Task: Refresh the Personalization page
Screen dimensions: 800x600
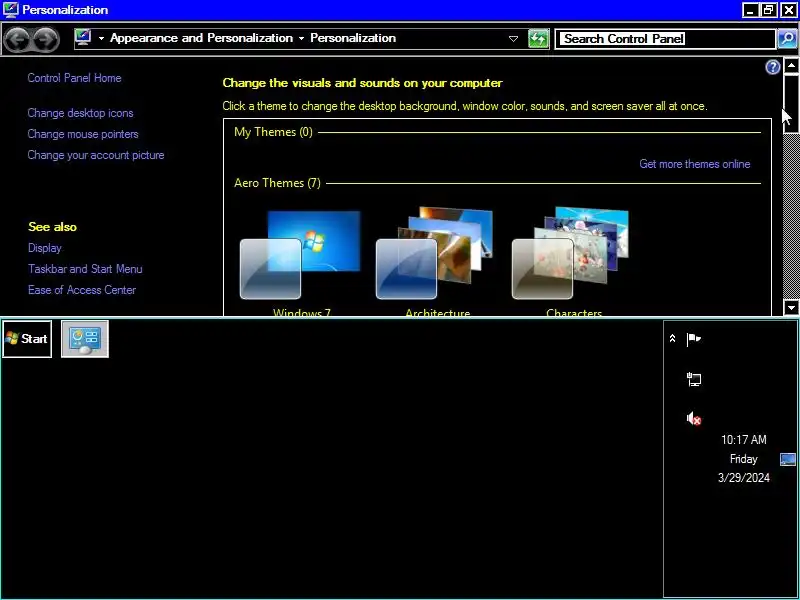Action: tap(538, 39)
